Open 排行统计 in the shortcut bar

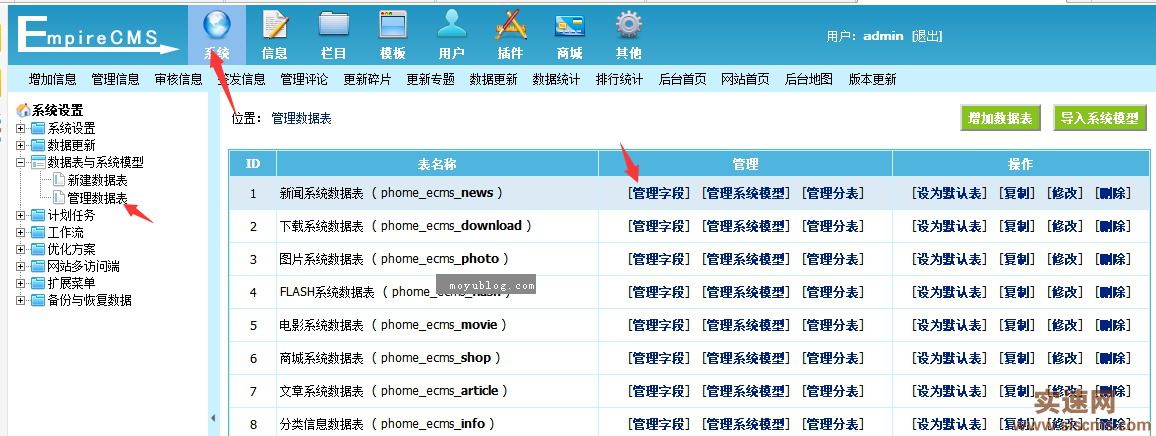pos(619,80)
